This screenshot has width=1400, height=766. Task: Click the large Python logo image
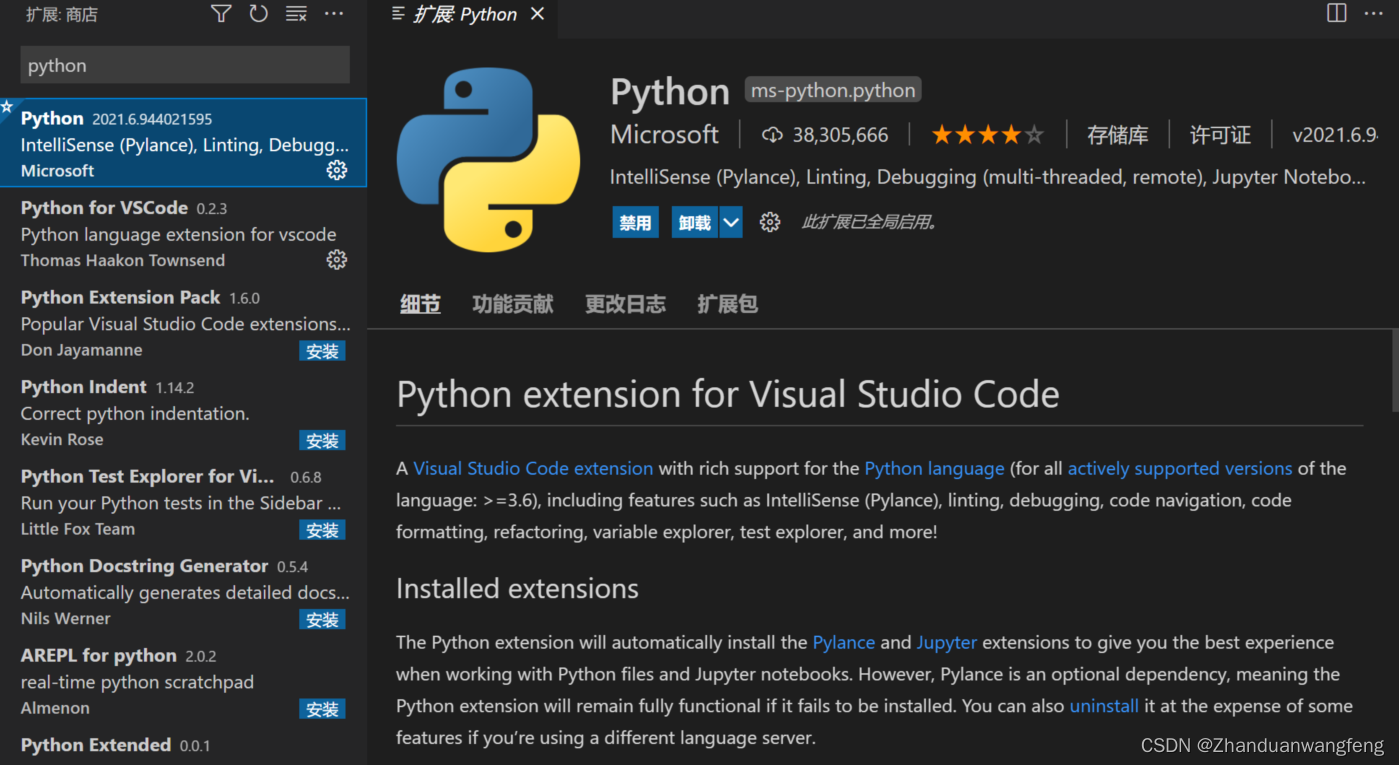[488, 160]
